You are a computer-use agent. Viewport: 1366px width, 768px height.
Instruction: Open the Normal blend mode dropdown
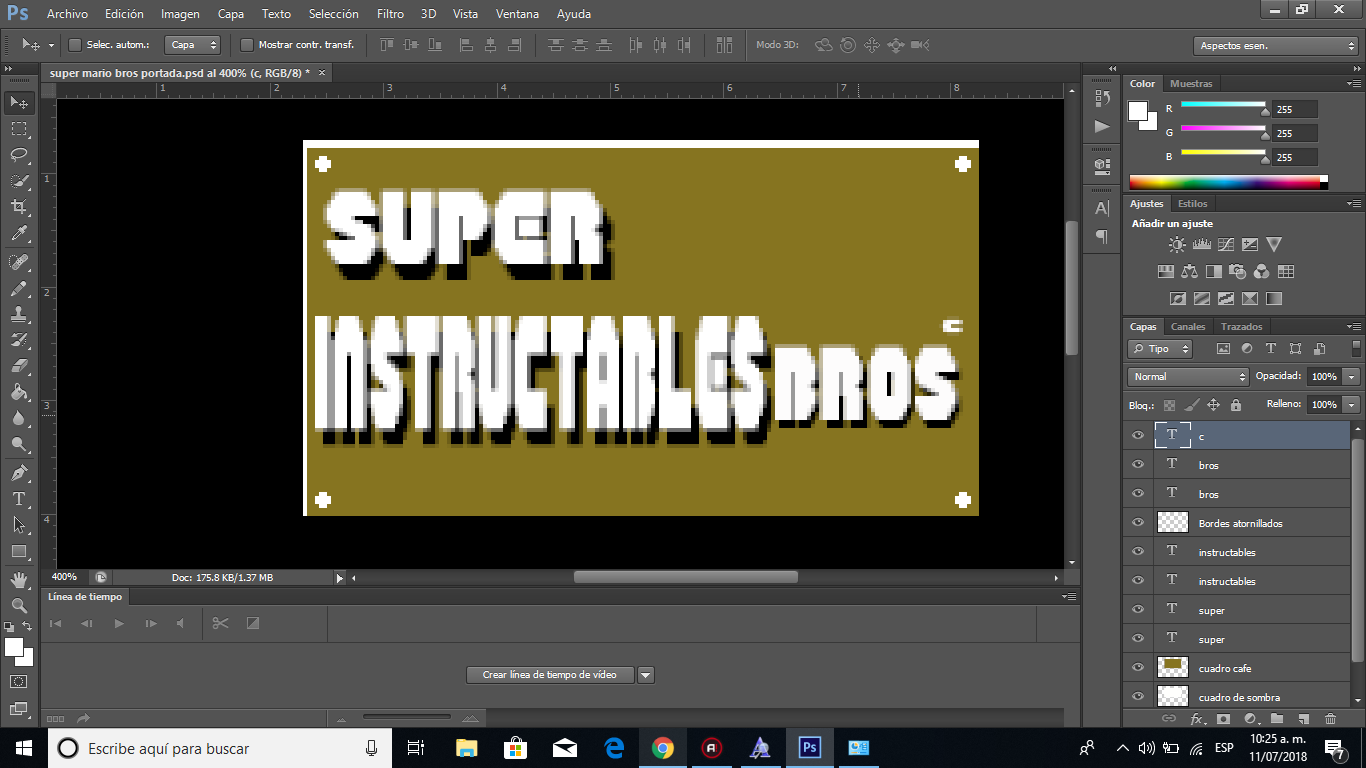pos(1188,377)
